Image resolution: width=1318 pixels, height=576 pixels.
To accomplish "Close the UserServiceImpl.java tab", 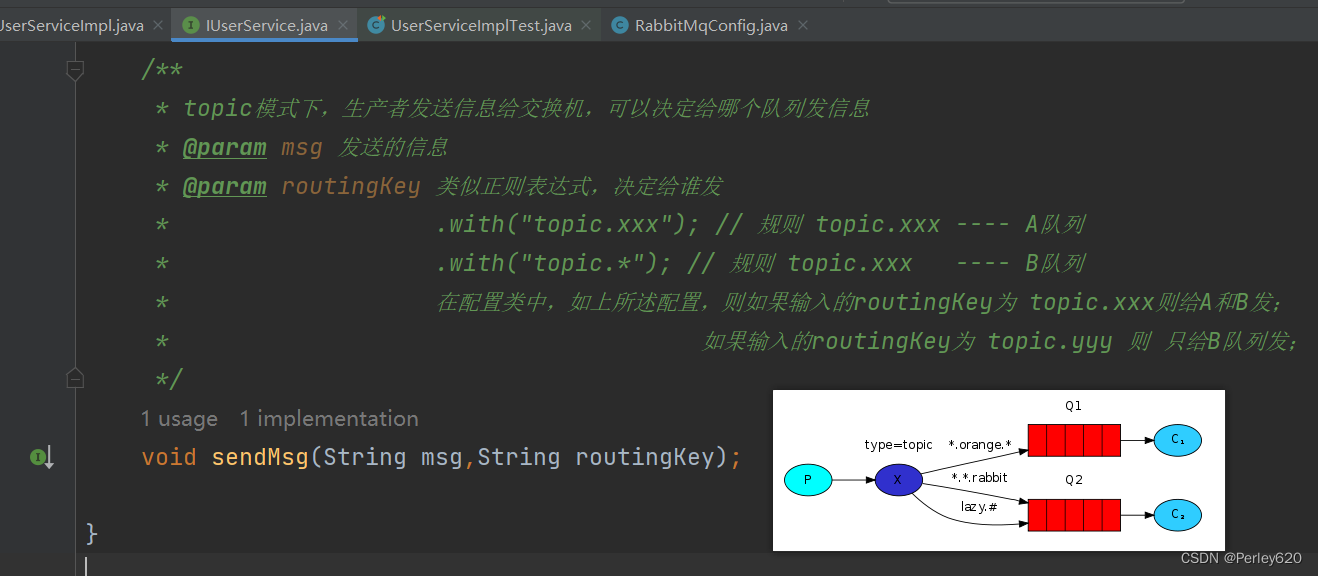I will point(158,26).
